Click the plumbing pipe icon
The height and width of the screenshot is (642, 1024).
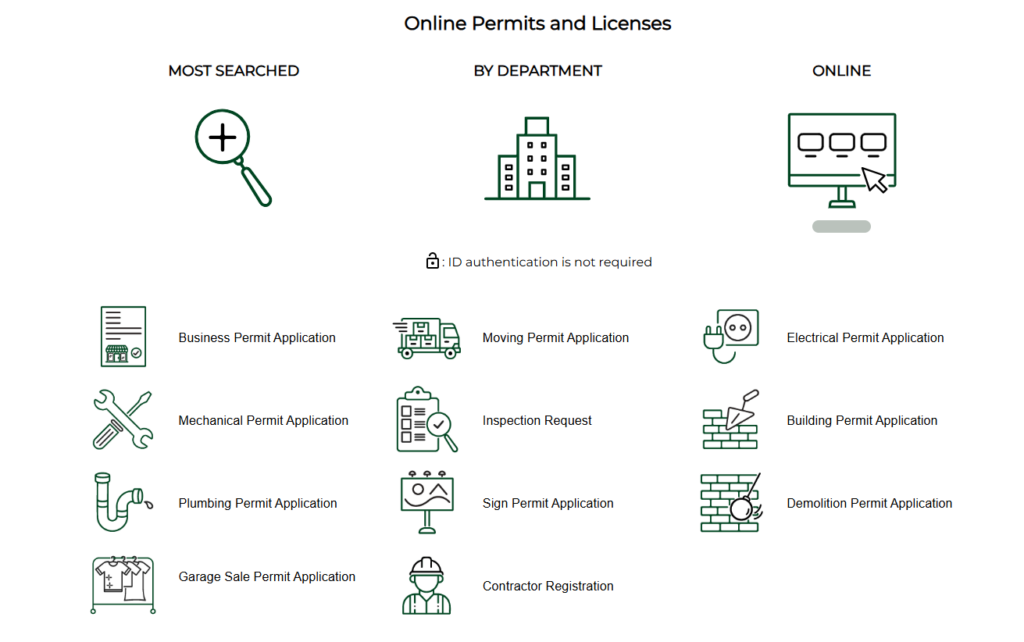[123, 503]
